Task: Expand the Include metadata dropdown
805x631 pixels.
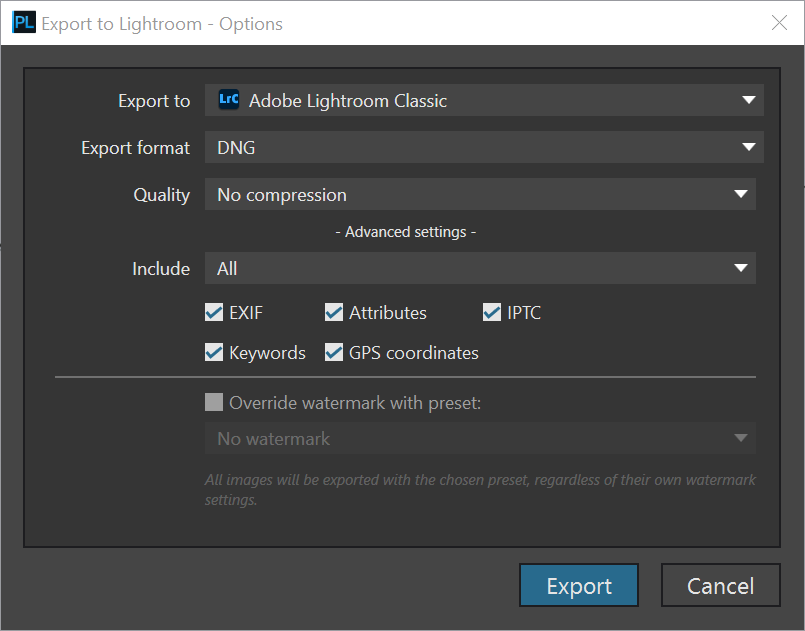Action: (480, 268)
